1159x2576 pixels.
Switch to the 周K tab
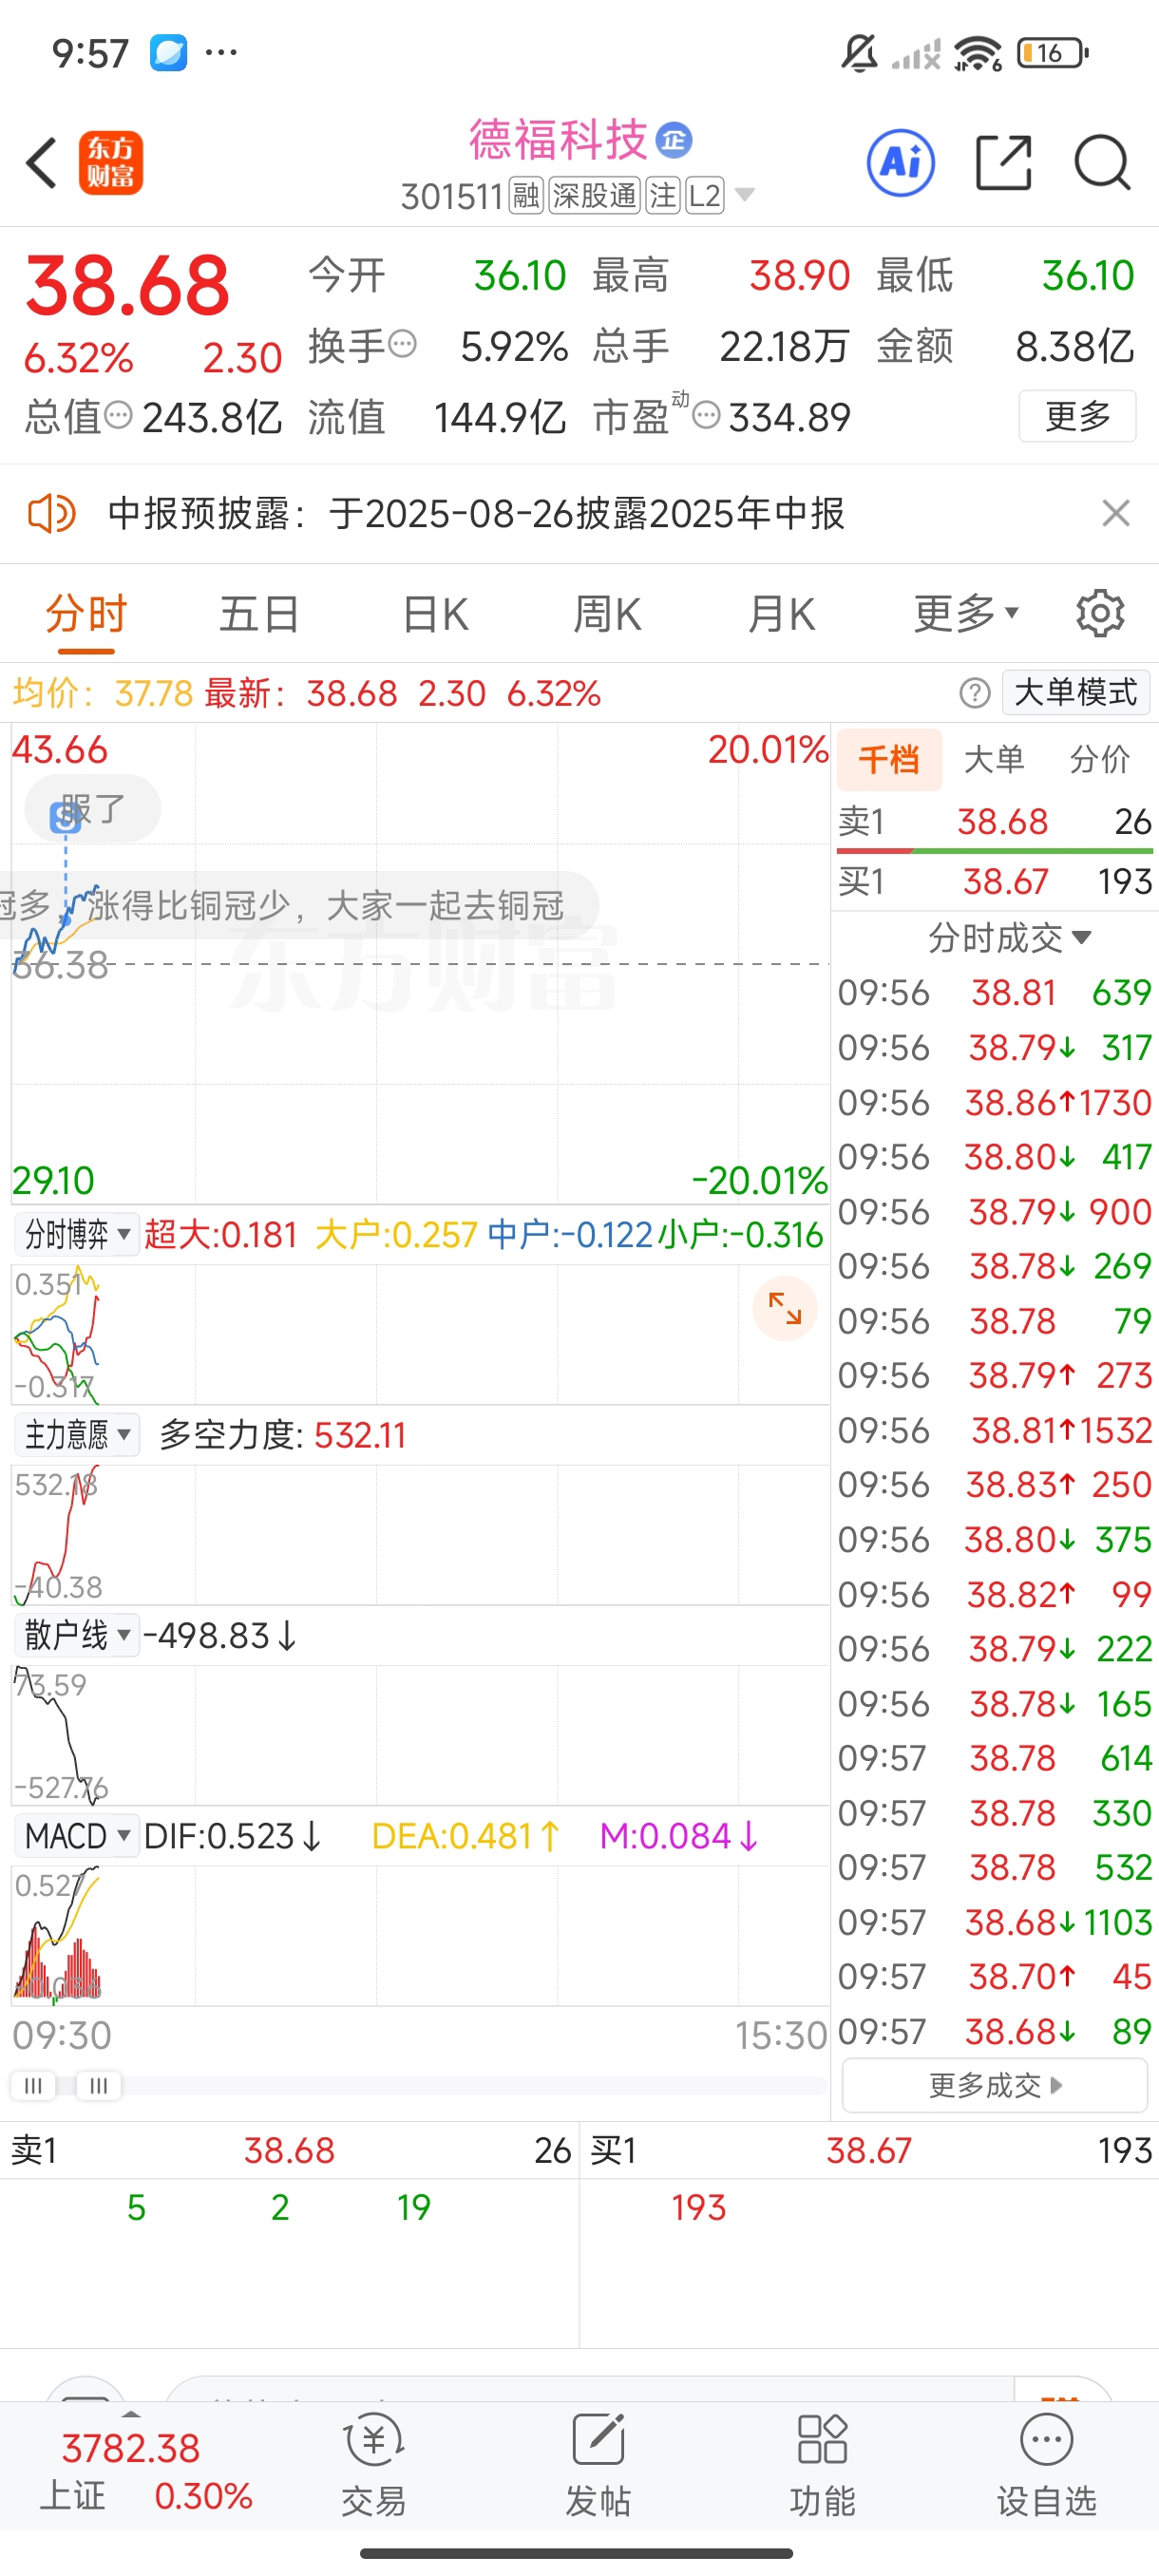click(607, 613)
